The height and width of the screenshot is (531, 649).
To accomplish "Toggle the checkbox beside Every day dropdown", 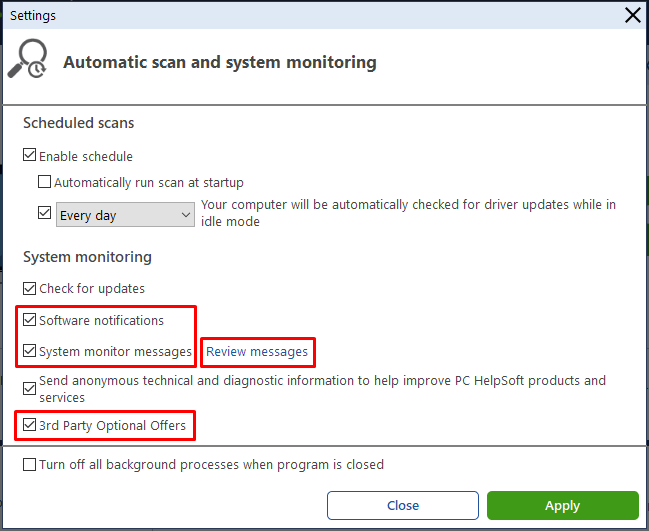I will 44,213.
